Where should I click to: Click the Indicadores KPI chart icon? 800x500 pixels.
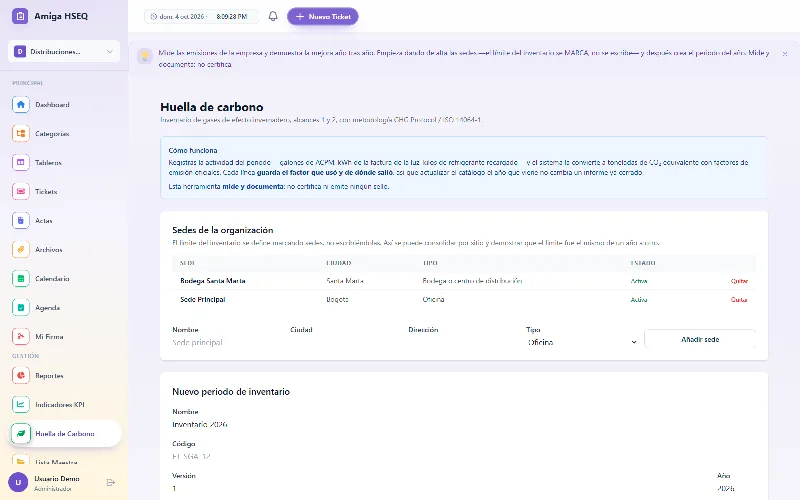(20, 405)
